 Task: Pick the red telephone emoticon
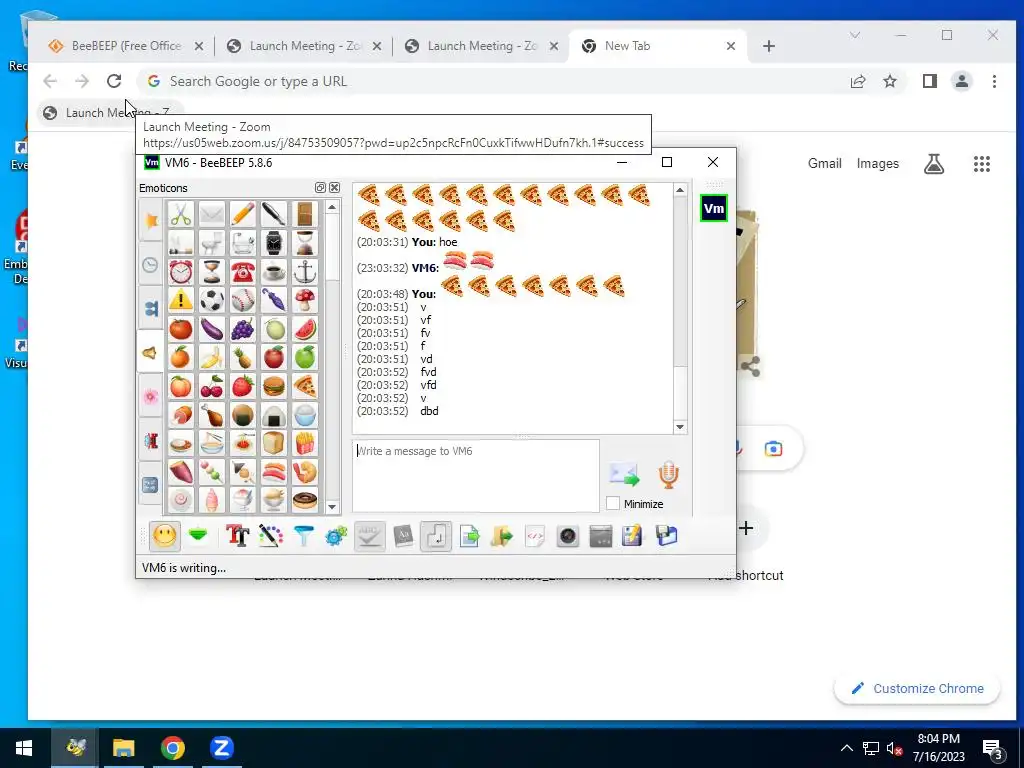(x=242, y=271)
